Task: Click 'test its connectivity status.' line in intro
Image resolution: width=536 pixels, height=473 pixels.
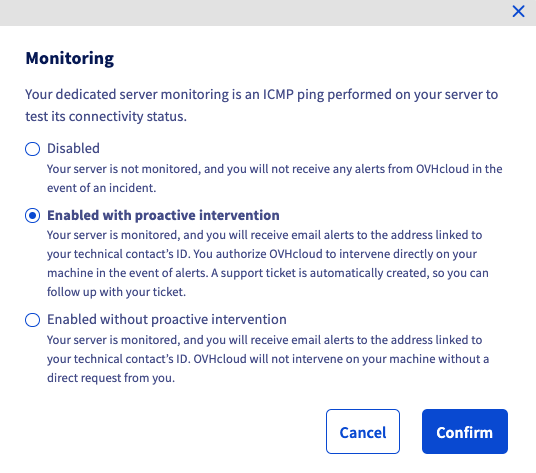Action: (x=106, y=117)
